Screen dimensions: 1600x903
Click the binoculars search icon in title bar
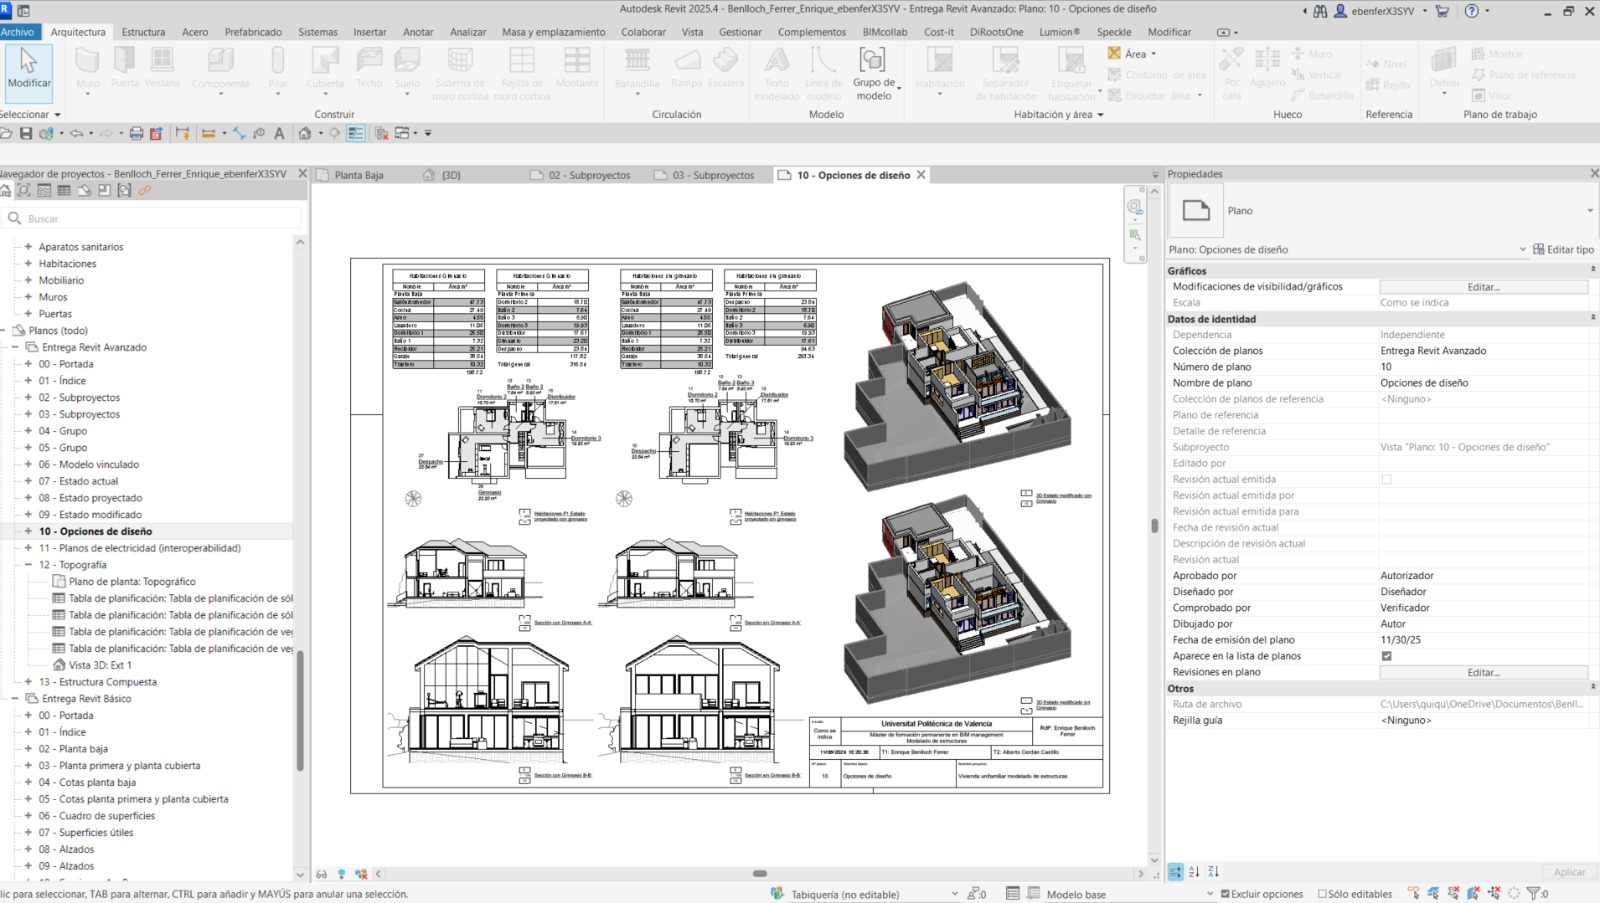point(1320,11)
